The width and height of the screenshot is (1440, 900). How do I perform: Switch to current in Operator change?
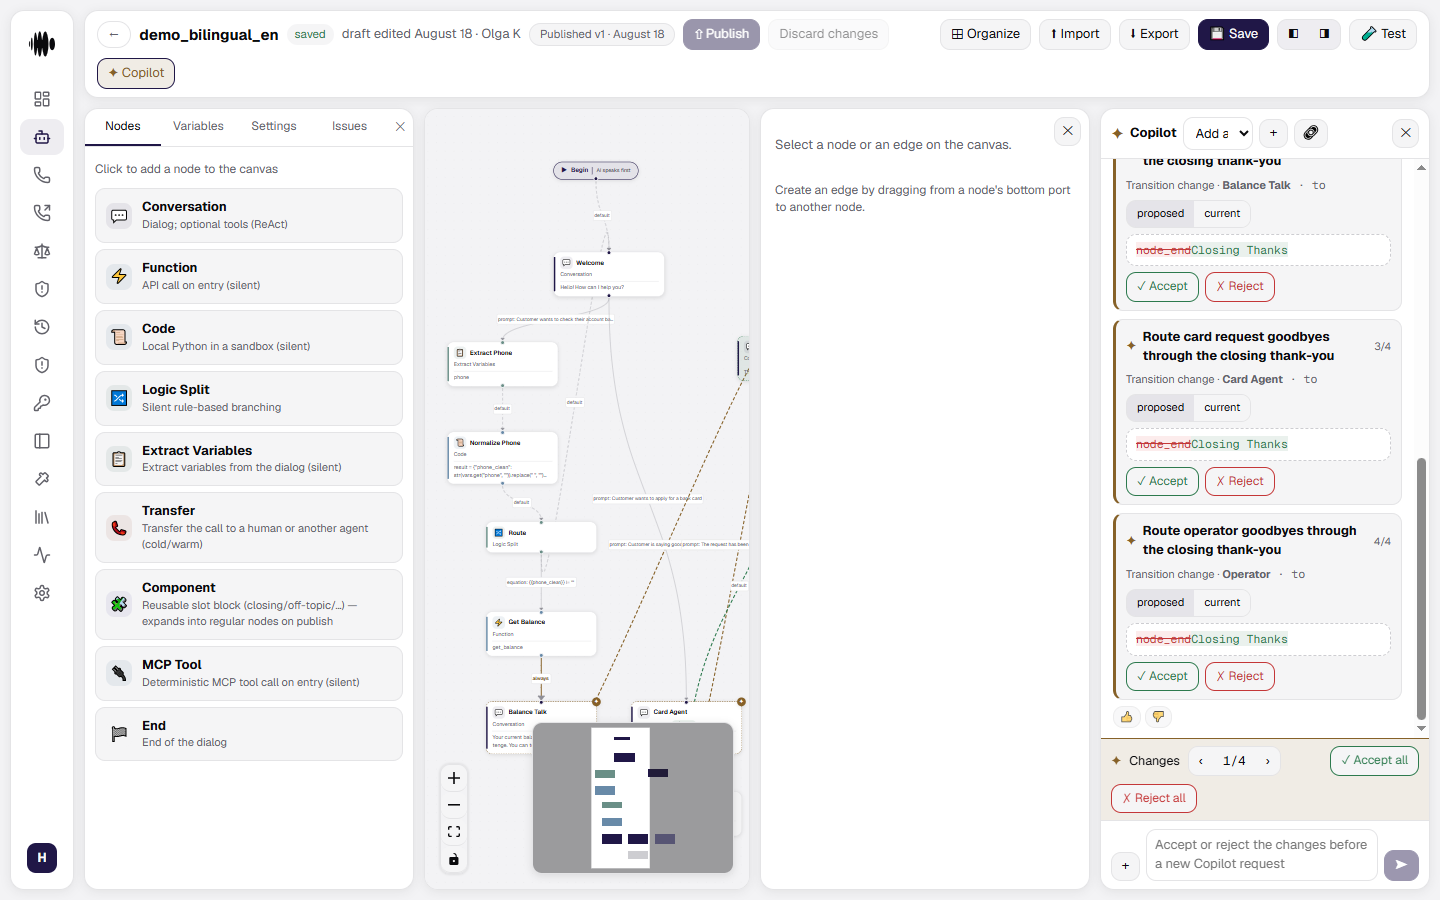[1222, 603]
